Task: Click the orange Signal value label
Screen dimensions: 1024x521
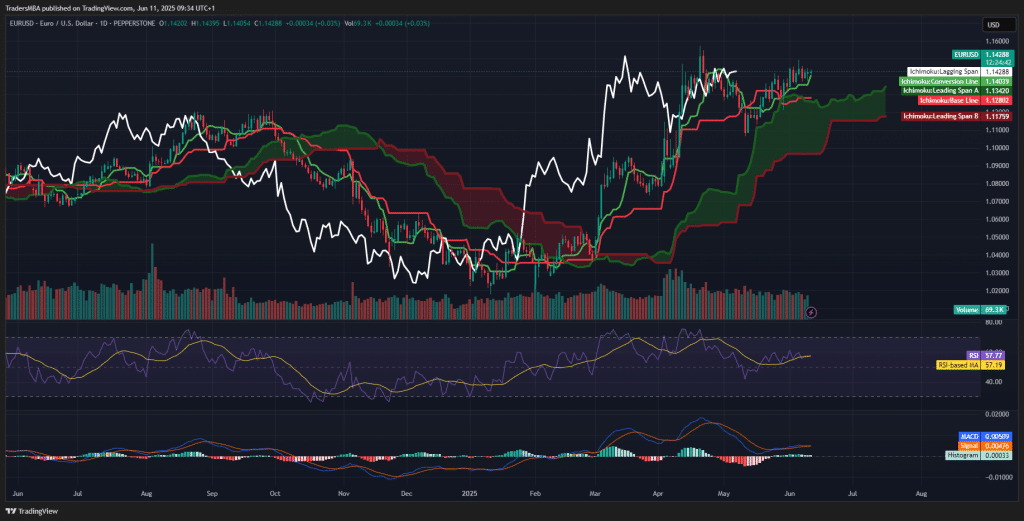Action: click(968, 446)
